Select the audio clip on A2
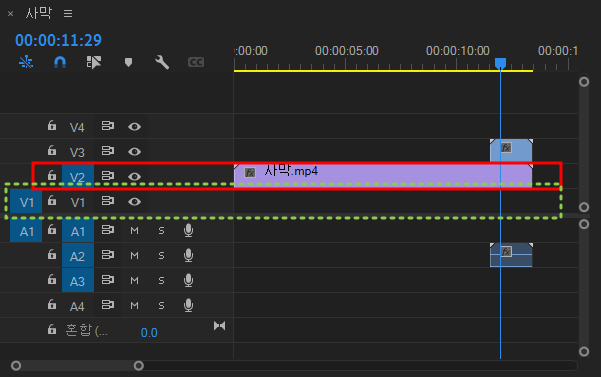The height and width of the screenshot is (377, 601). click(511, 255)
